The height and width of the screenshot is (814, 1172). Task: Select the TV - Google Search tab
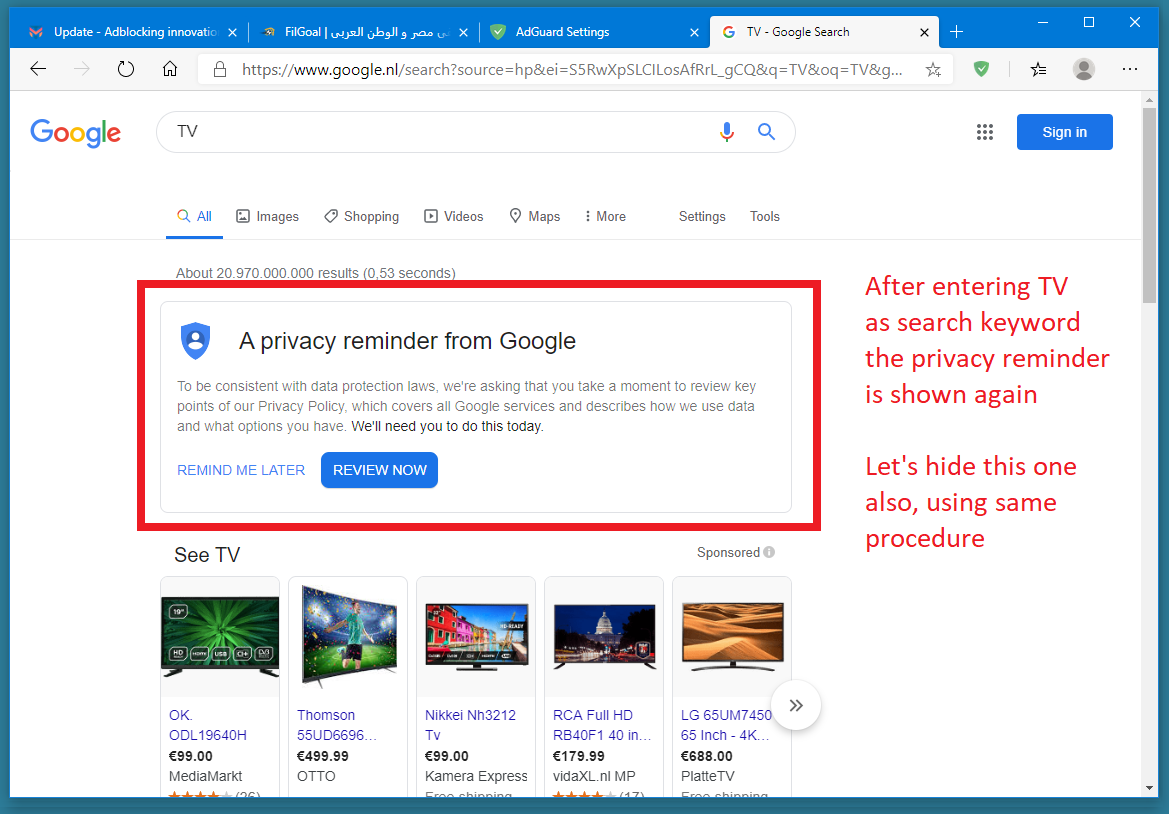[824, 32]
